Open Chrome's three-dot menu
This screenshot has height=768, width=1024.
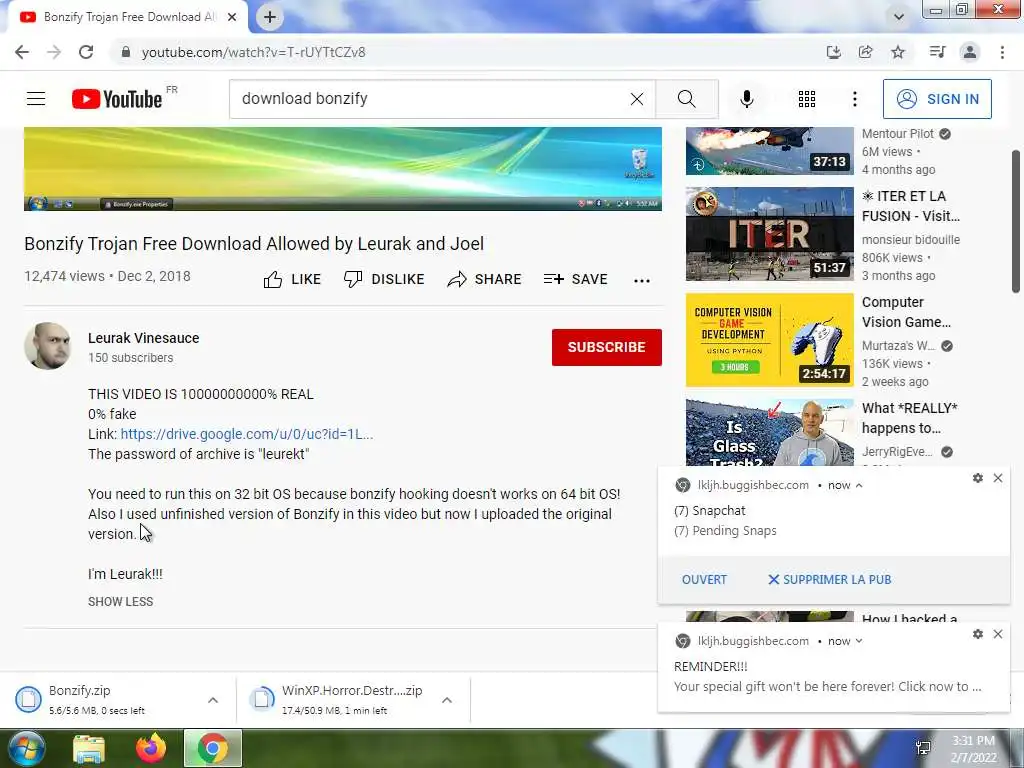(1002, 52)
